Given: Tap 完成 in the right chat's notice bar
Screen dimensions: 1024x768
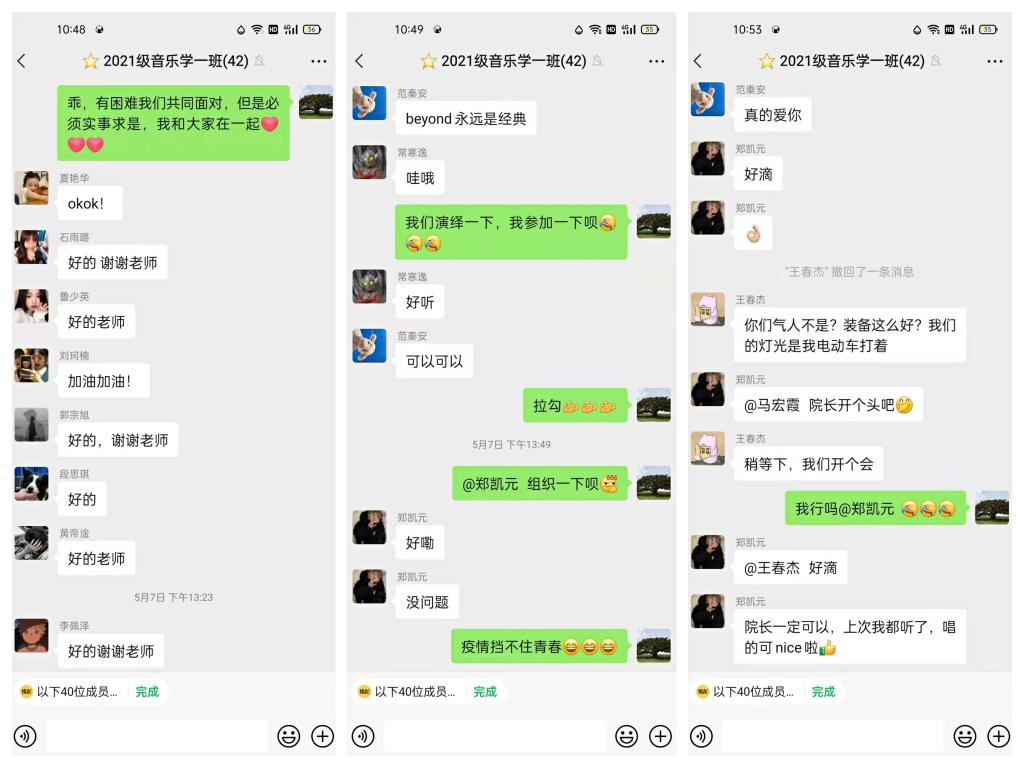Looking at the screenshot, I should tap(823, 692).
